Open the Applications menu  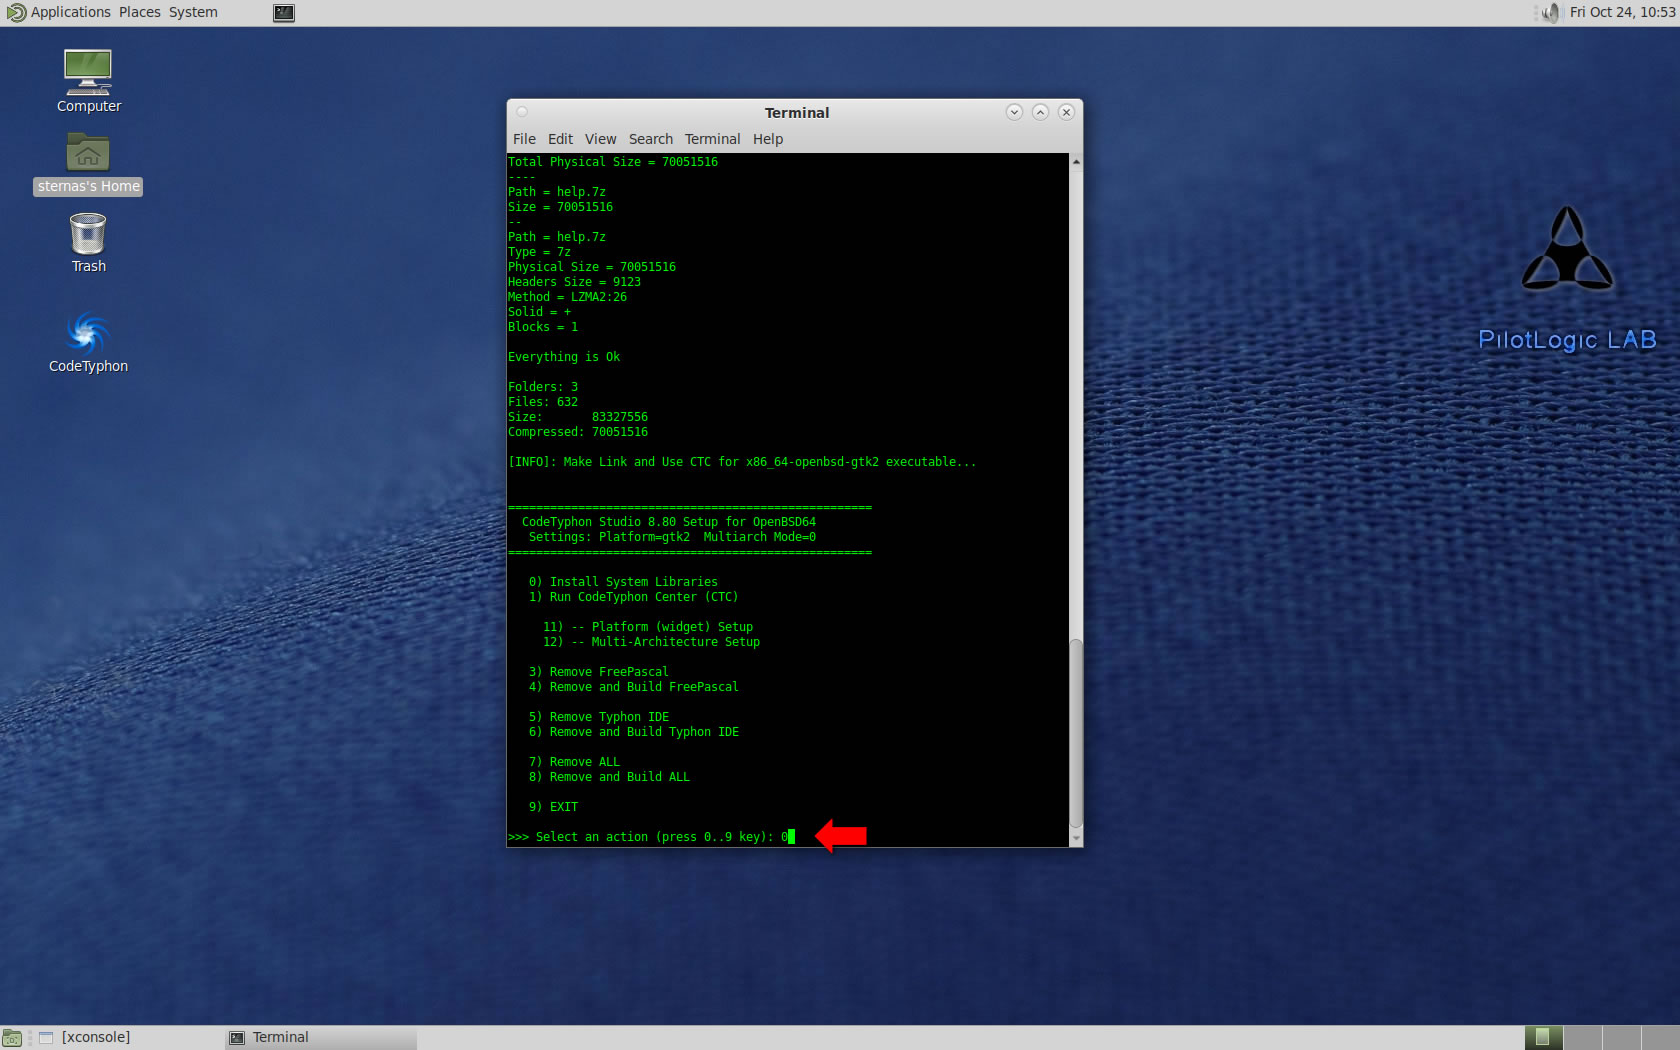pyautogui.click(x=60, y=13)
